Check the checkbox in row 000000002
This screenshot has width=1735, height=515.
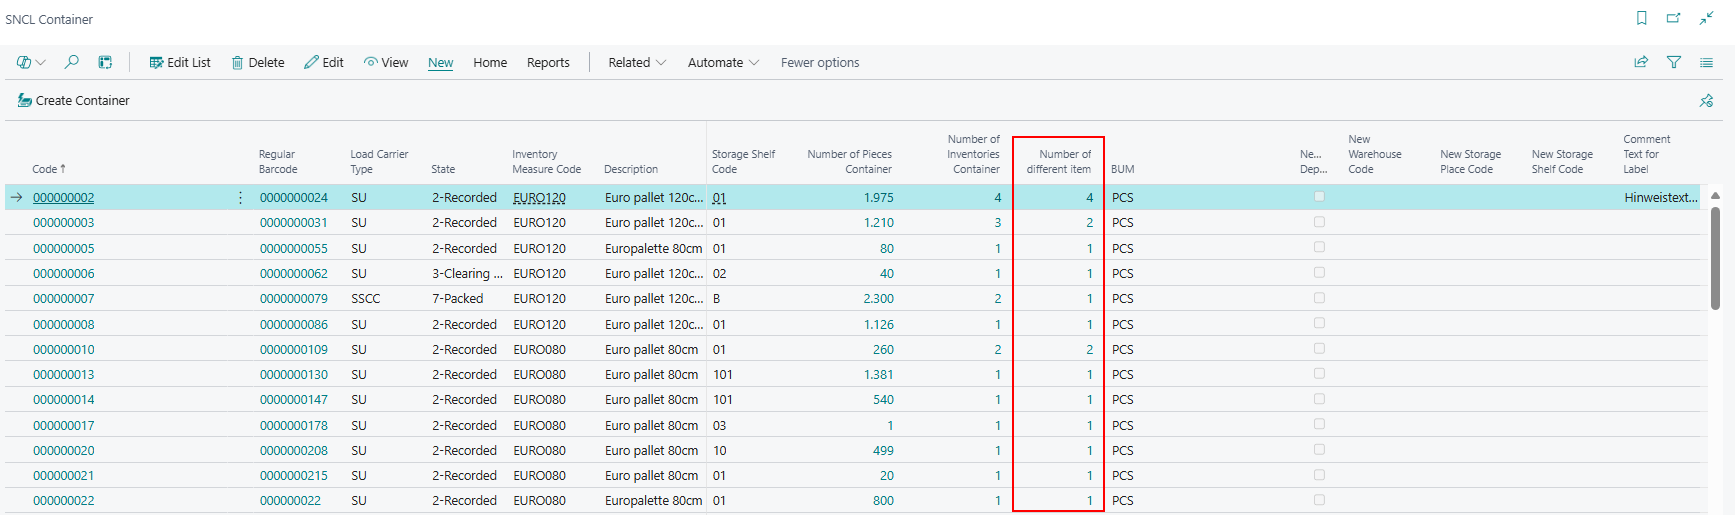point(1319,197)
